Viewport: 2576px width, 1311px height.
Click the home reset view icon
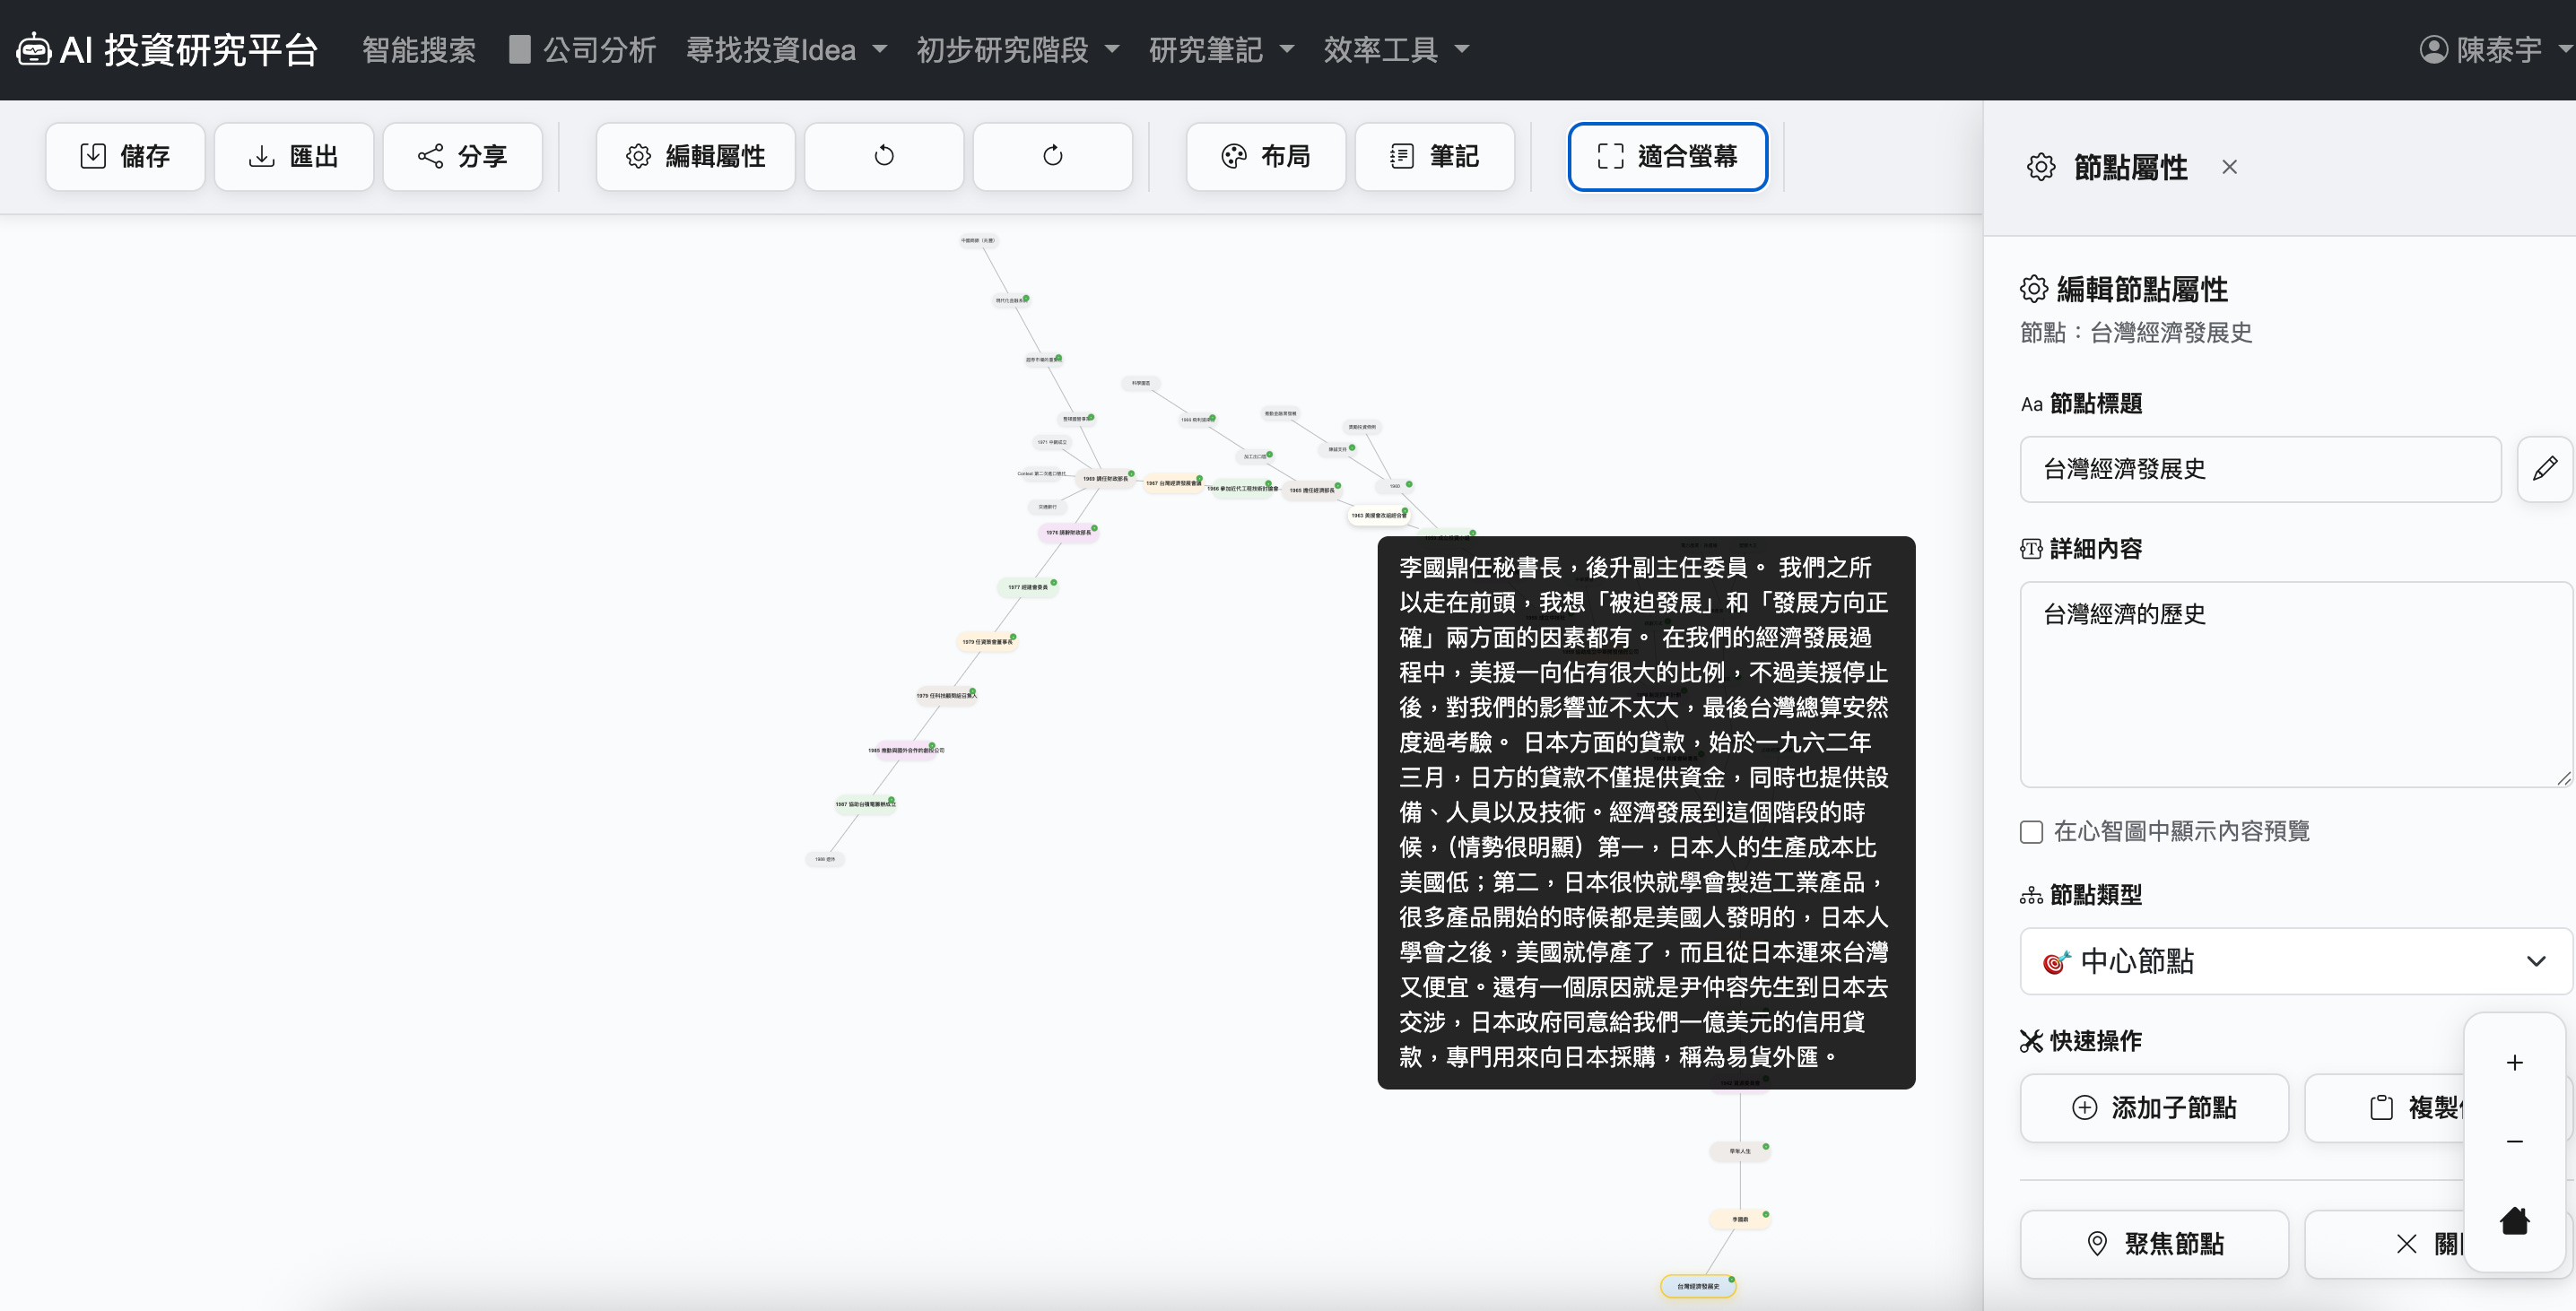[2514, 1220]
